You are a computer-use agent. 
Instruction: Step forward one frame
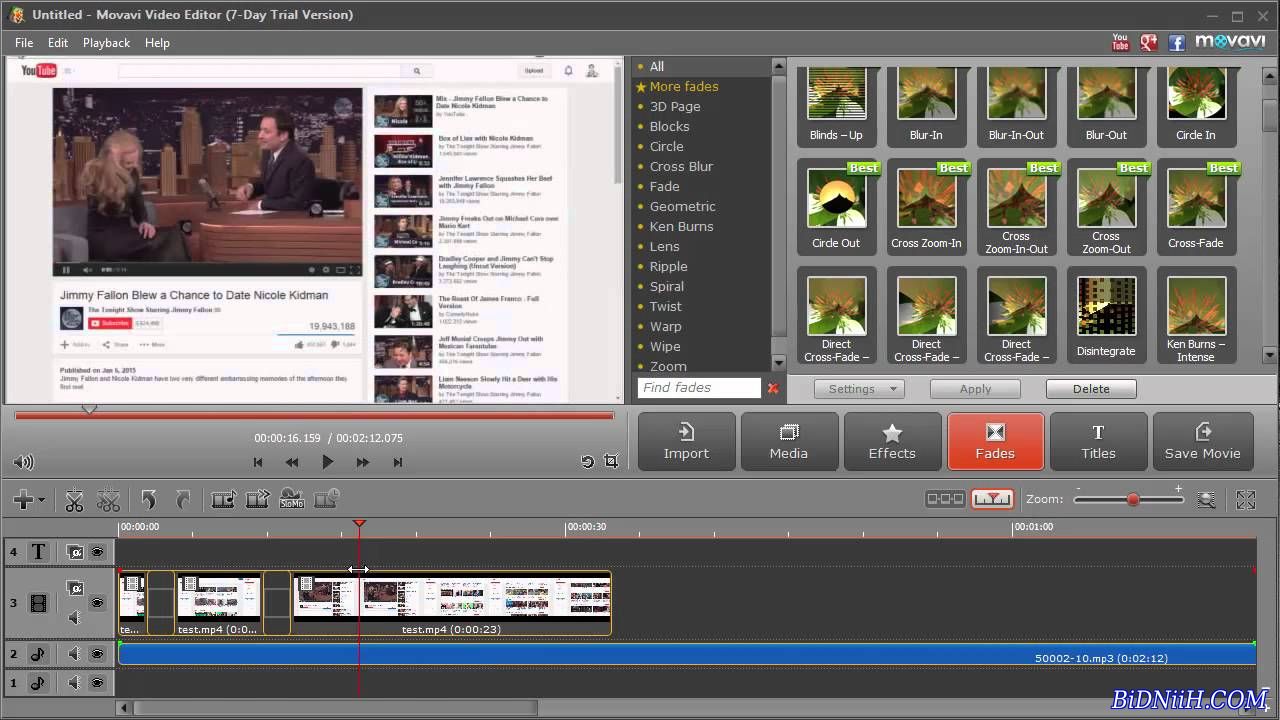pyautogui.click(x=363, y=462)
